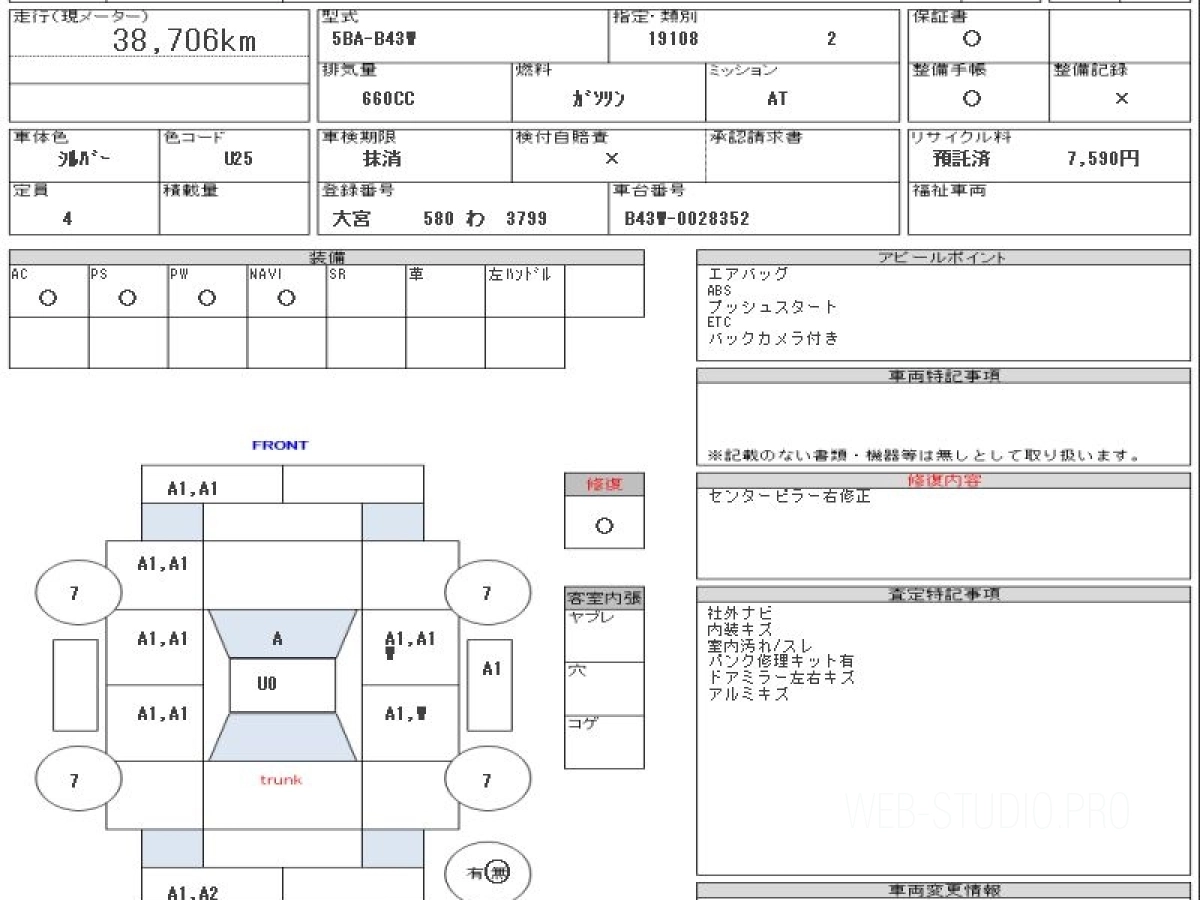Select the バックカメラ付き appeal point line

[x=773, y=338]
